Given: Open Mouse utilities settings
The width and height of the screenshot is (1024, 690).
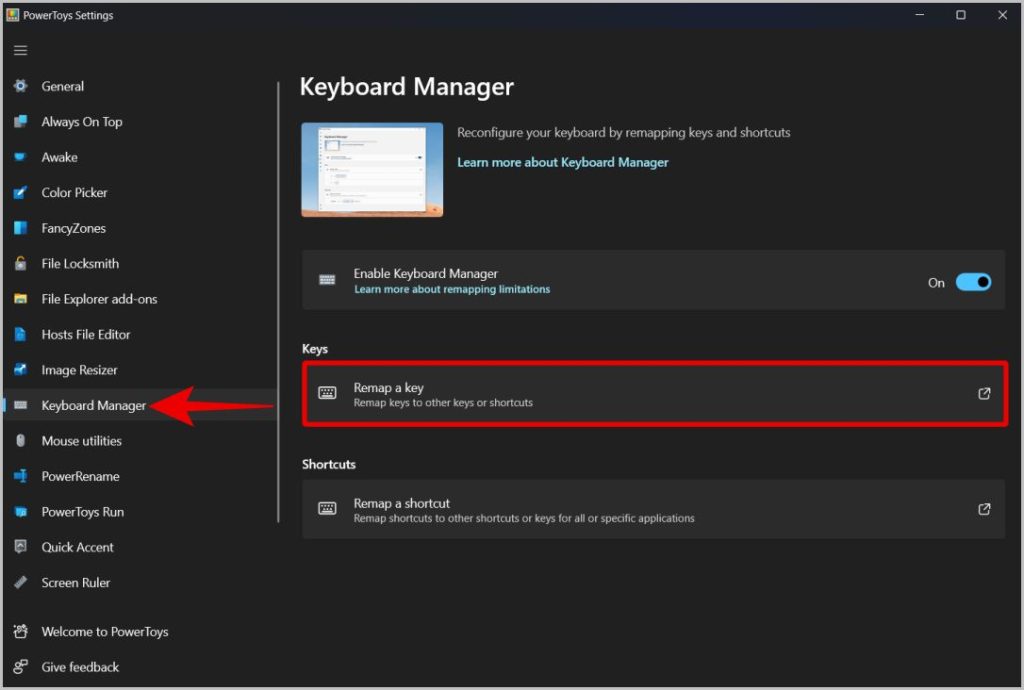Looking at the screenshot, I should click(x=140, y=441).
